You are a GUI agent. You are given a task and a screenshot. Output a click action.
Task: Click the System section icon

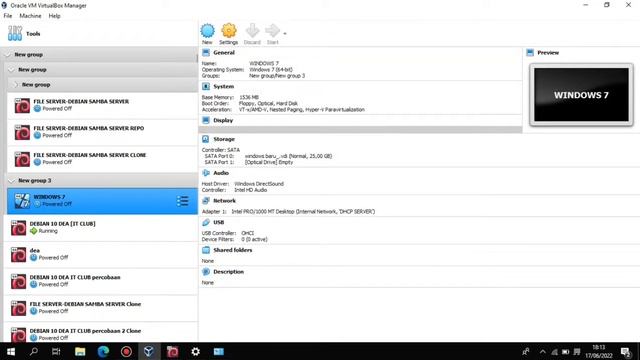(x=206, y=87)
